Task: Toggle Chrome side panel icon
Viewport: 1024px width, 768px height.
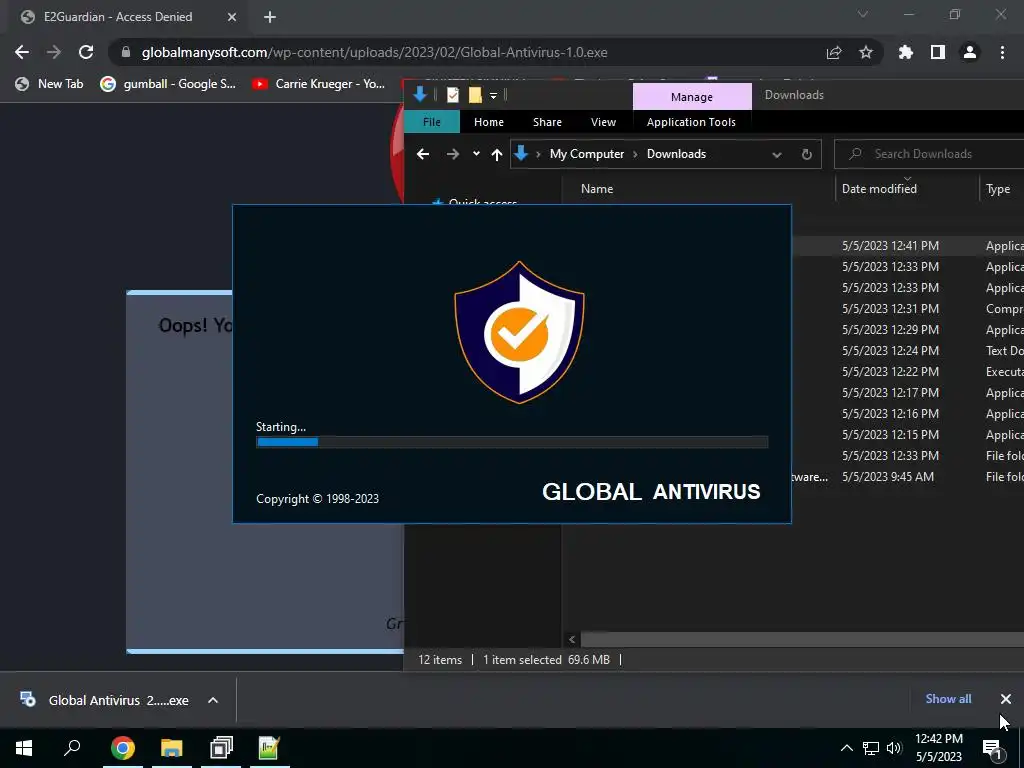Action: point(938,52)
